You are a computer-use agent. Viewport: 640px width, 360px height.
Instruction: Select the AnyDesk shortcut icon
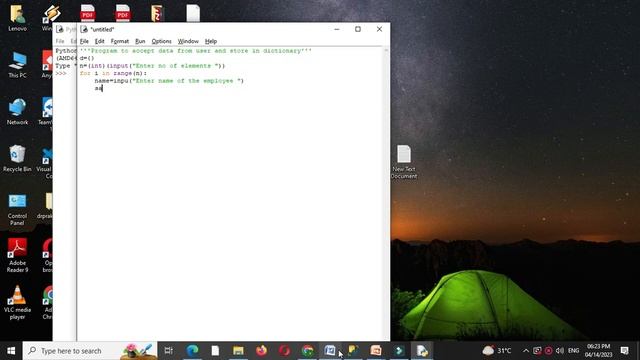47,65
